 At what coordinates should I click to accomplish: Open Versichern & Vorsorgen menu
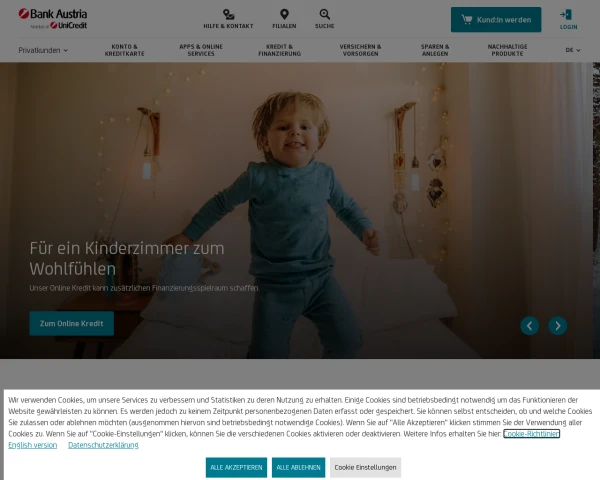tap(360, 50)
